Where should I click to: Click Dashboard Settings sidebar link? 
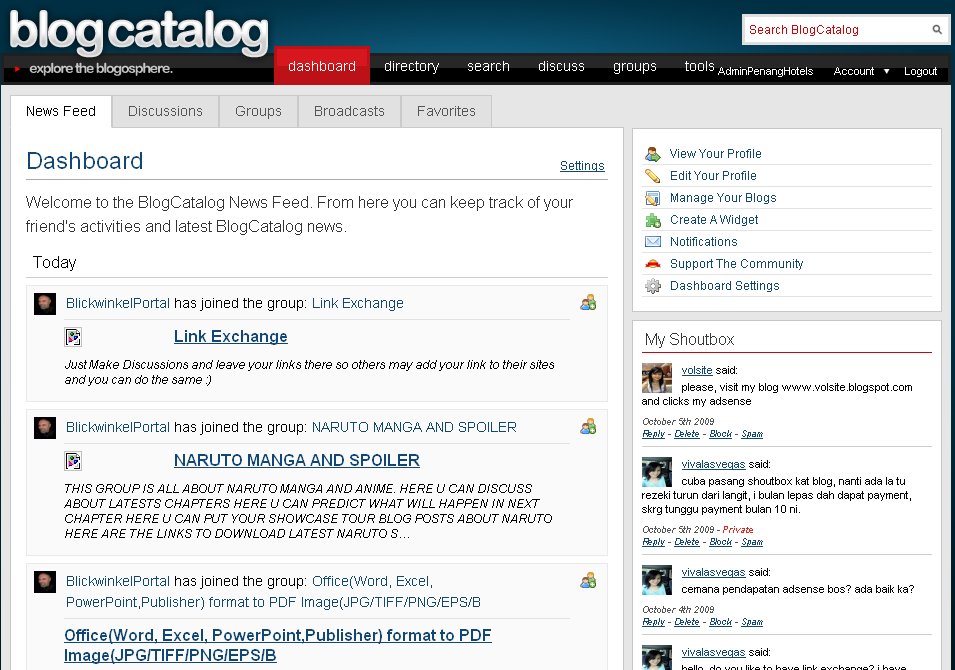pyautogui.click(x=724, y=285)
